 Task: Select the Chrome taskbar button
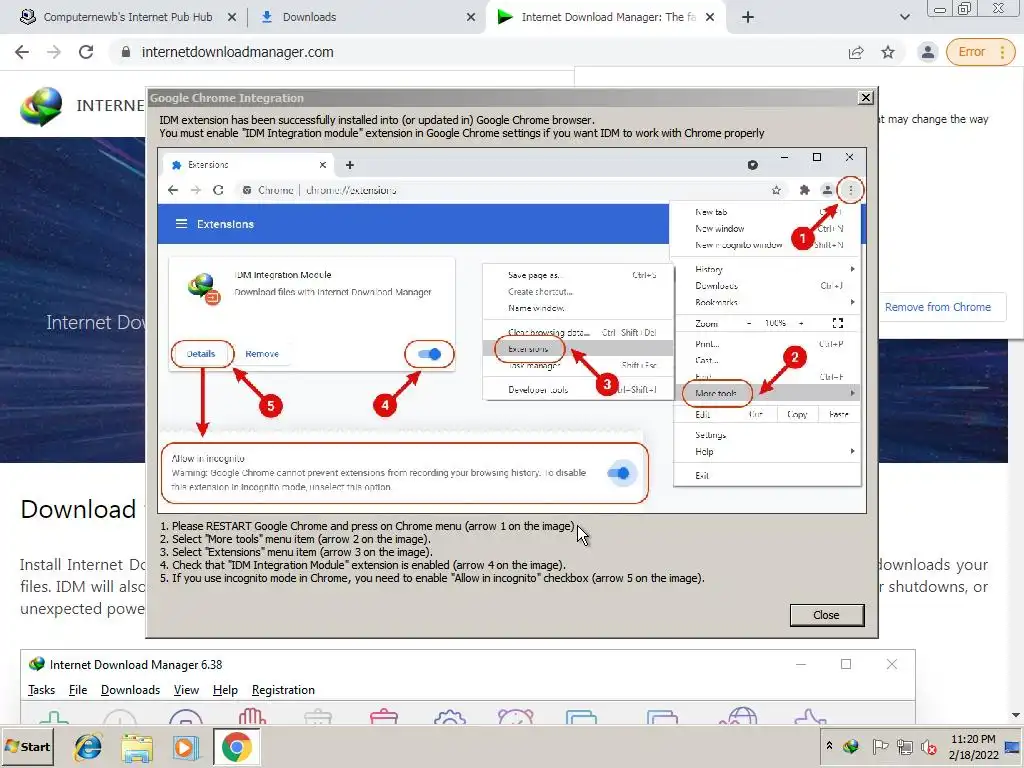[236, 746]
